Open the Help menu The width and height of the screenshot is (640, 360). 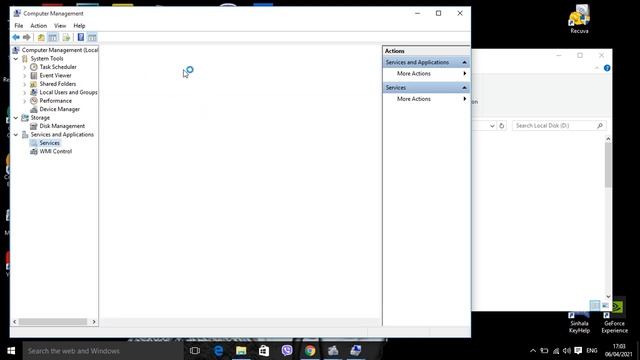click(x=79, y=25)
